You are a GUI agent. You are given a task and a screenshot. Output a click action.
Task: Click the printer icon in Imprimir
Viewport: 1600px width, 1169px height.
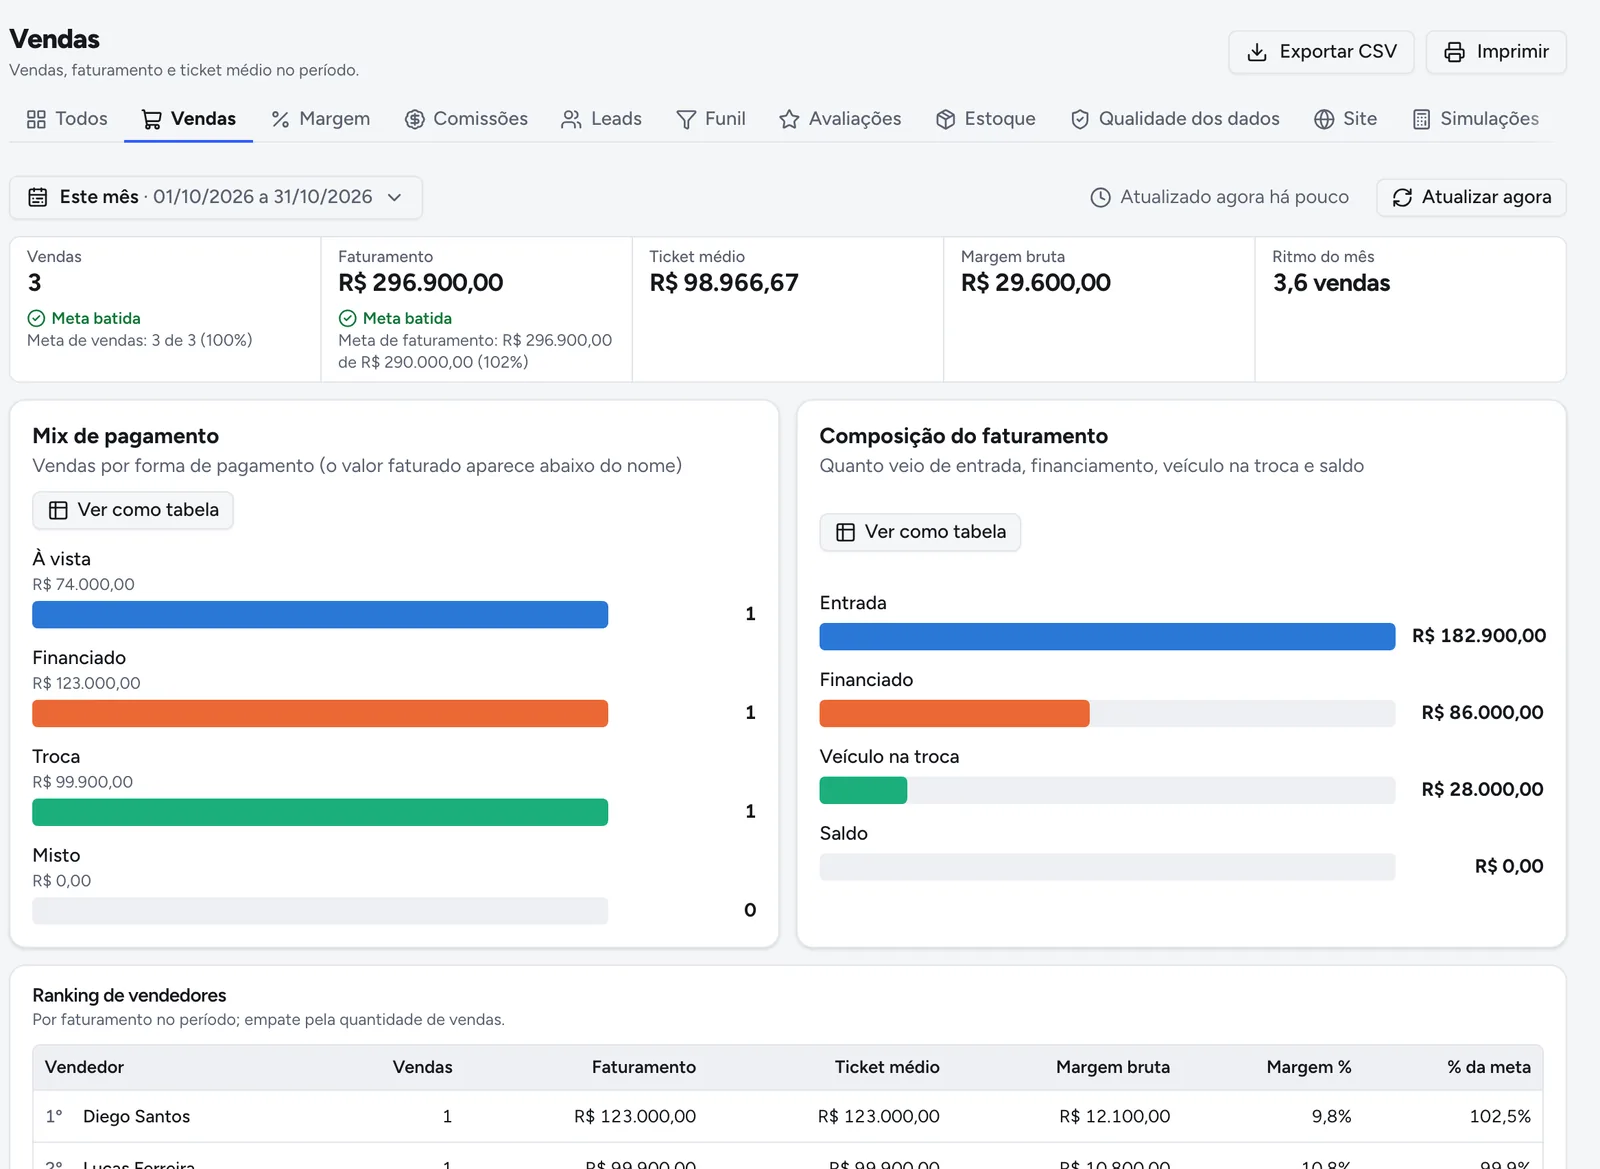coord(1454,52)
